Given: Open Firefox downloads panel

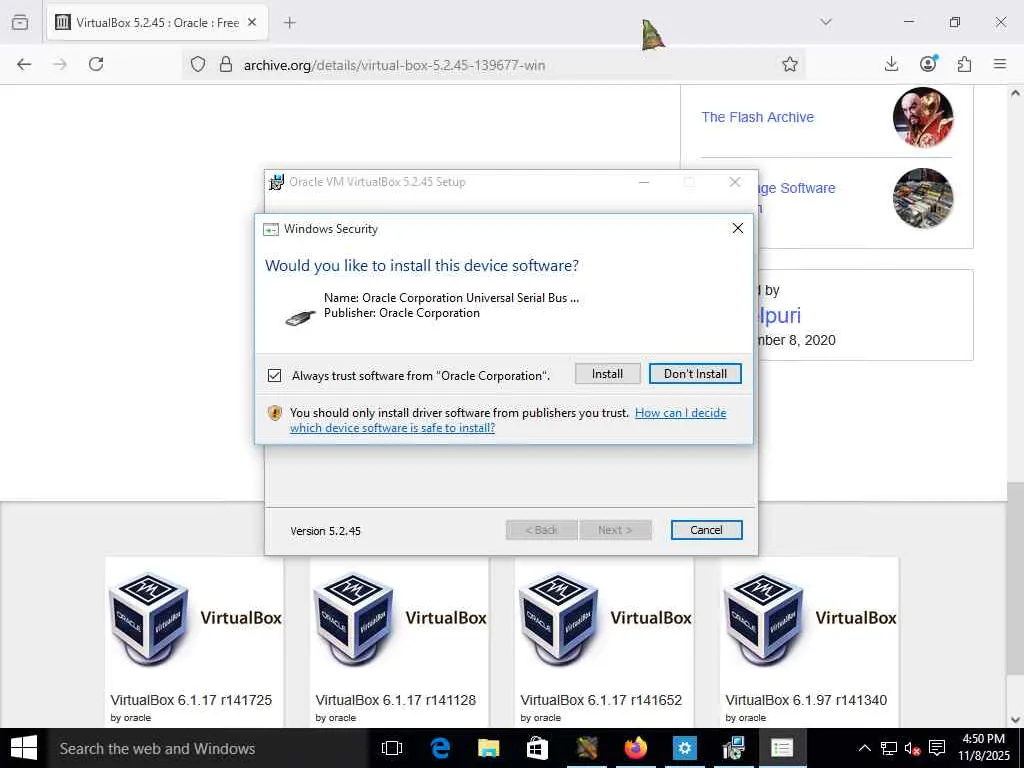Looking at the screenshot, I should tap(891, 64).
